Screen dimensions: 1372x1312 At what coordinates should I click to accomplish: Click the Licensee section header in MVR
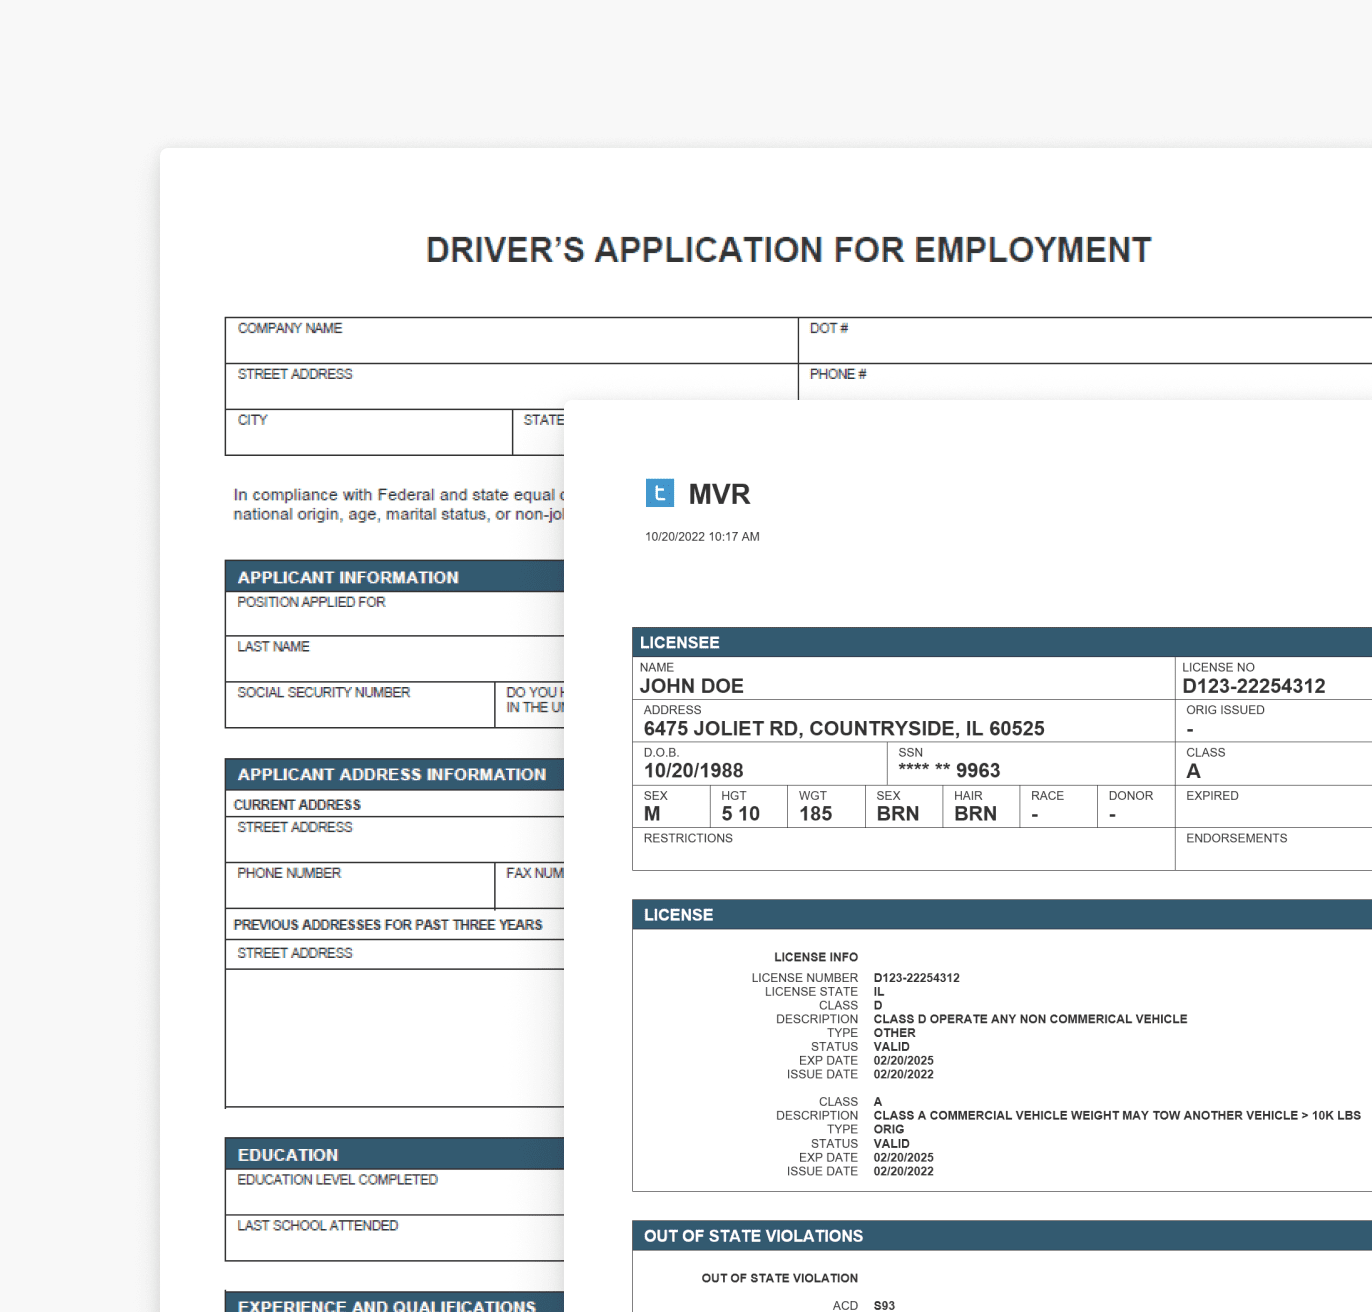pos(1002,642)
